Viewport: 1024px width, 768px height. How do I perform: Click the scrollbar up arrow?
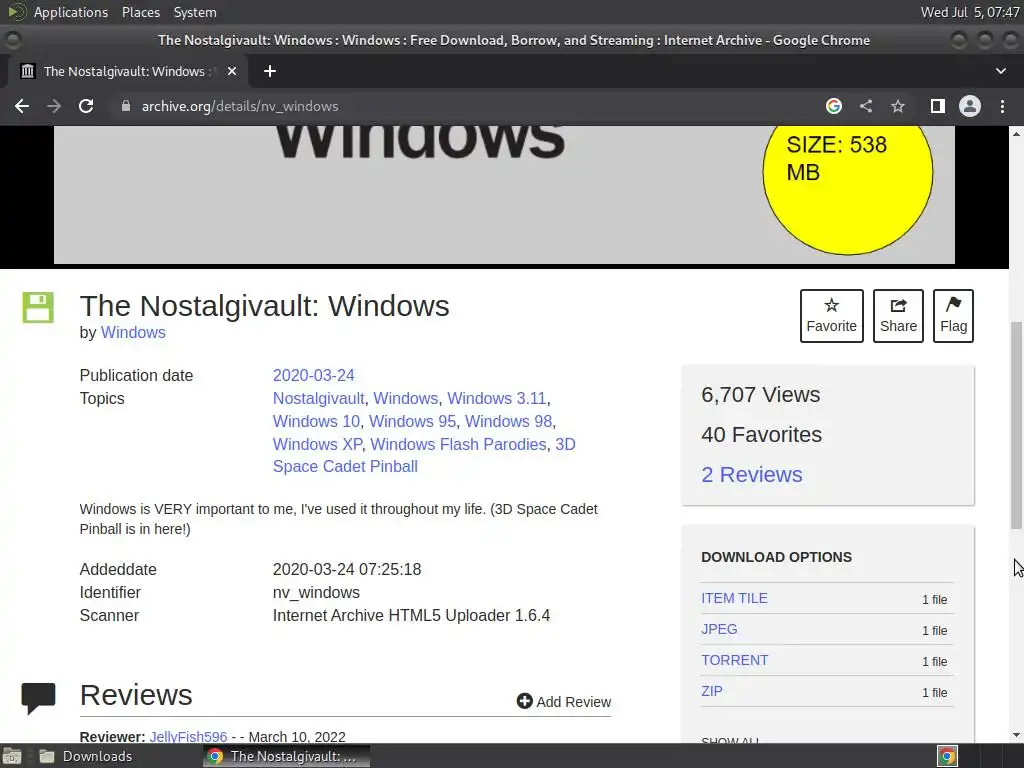click(1016, 133)
